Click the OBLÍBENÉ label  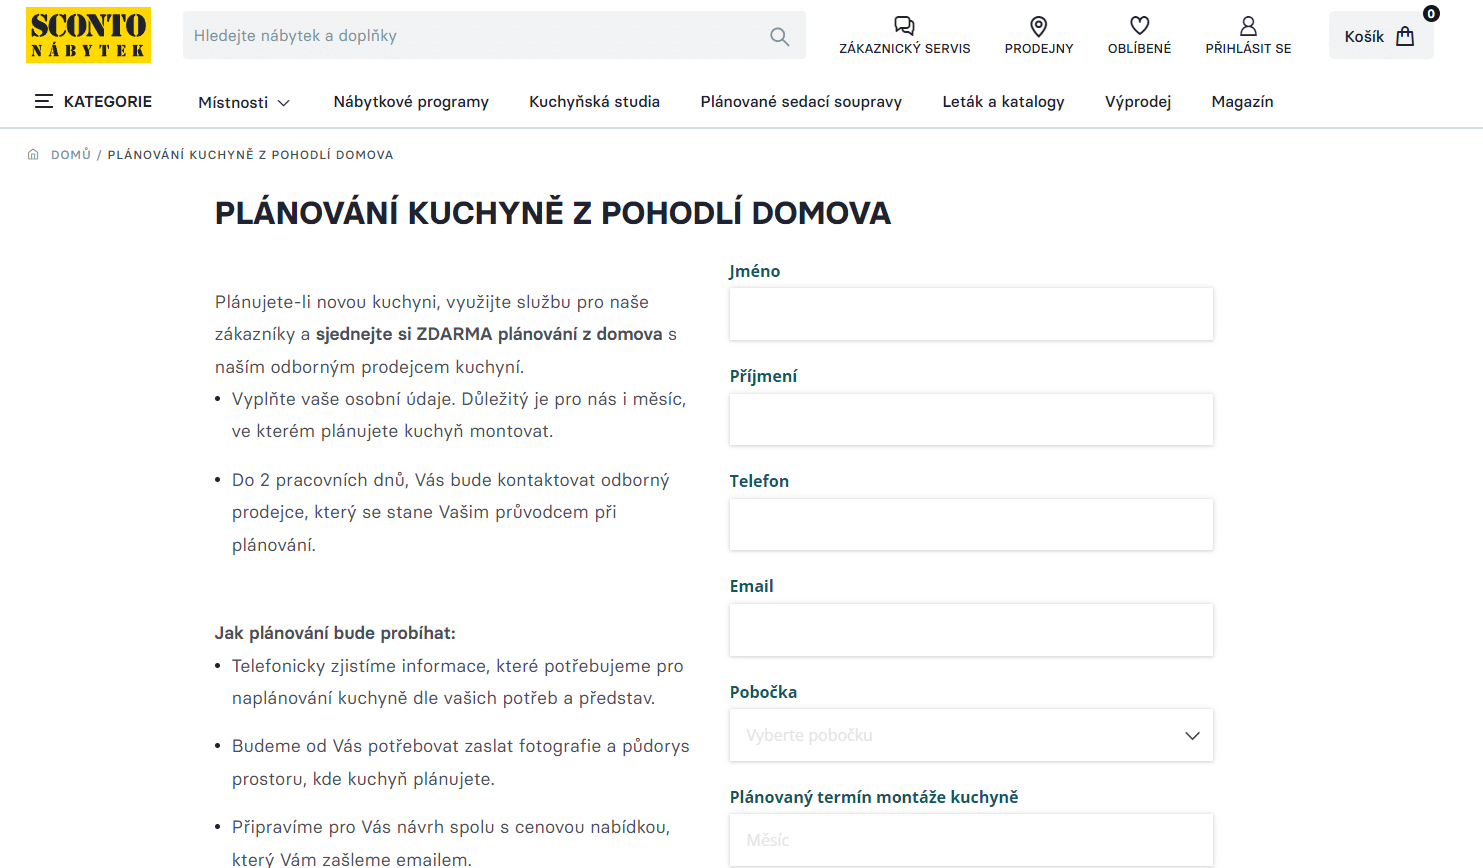pyautogui.click(x=1139, y=48)
